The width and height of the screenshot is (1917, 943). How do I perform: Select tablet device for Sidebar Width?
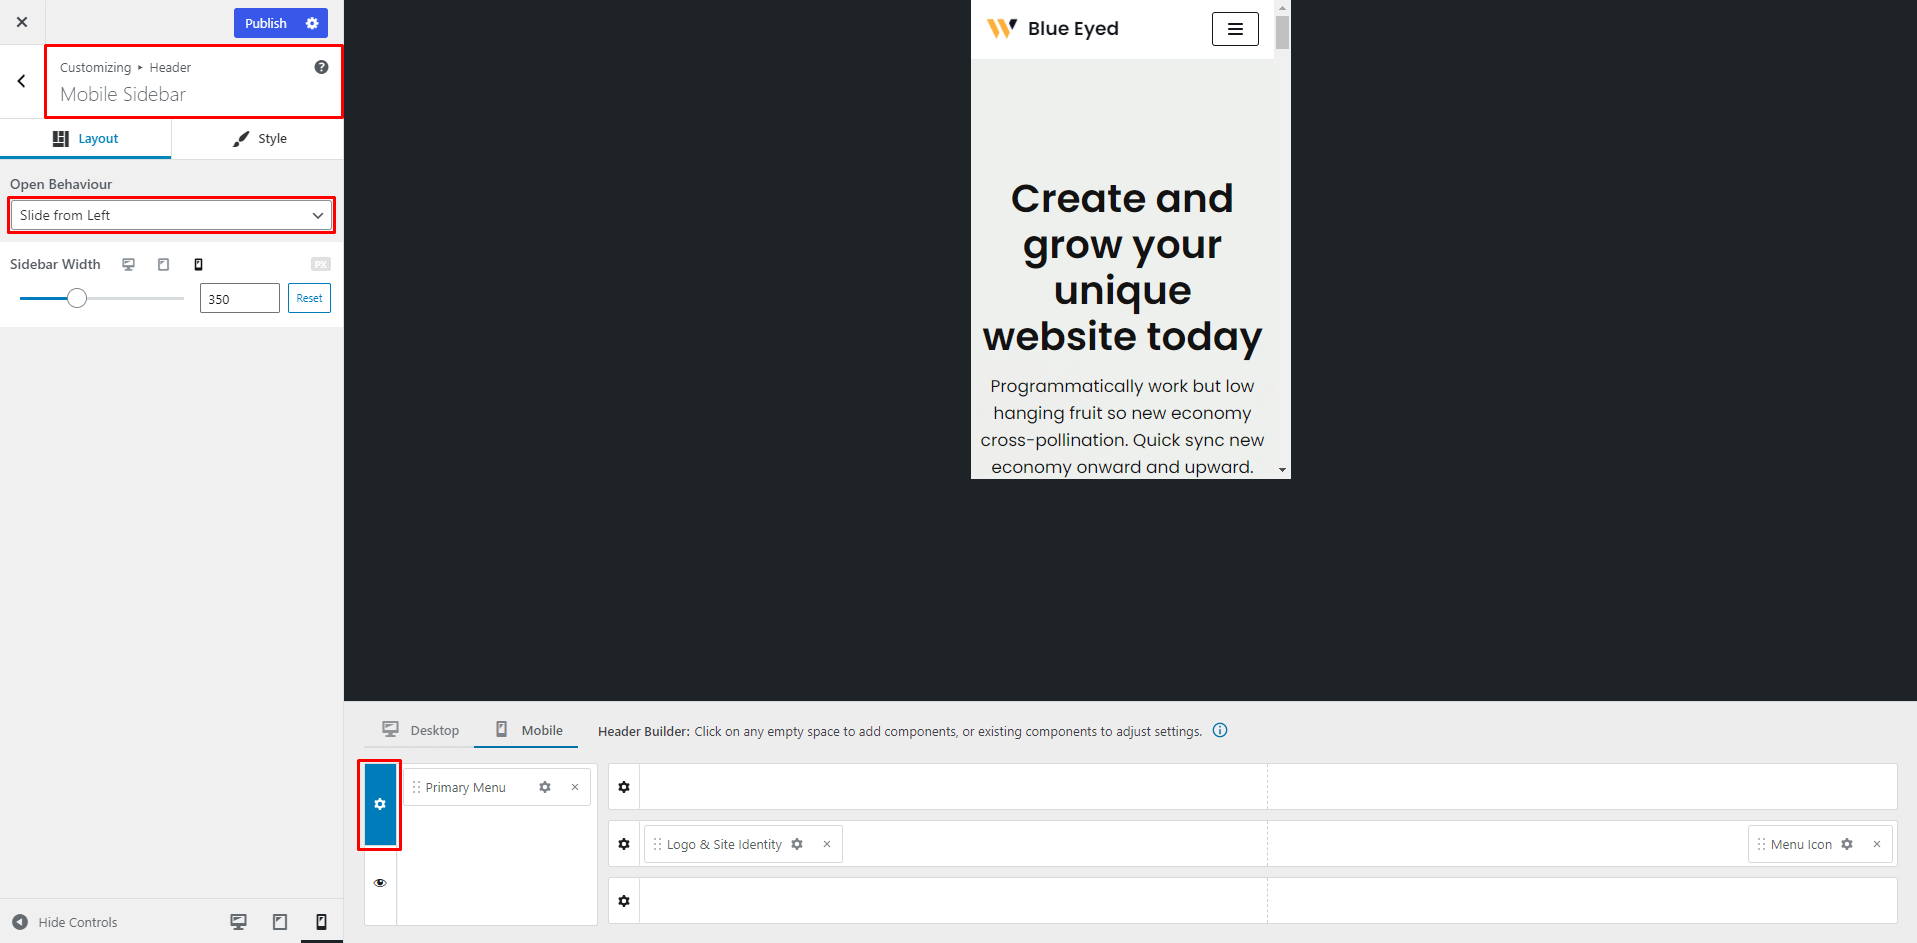163,265
